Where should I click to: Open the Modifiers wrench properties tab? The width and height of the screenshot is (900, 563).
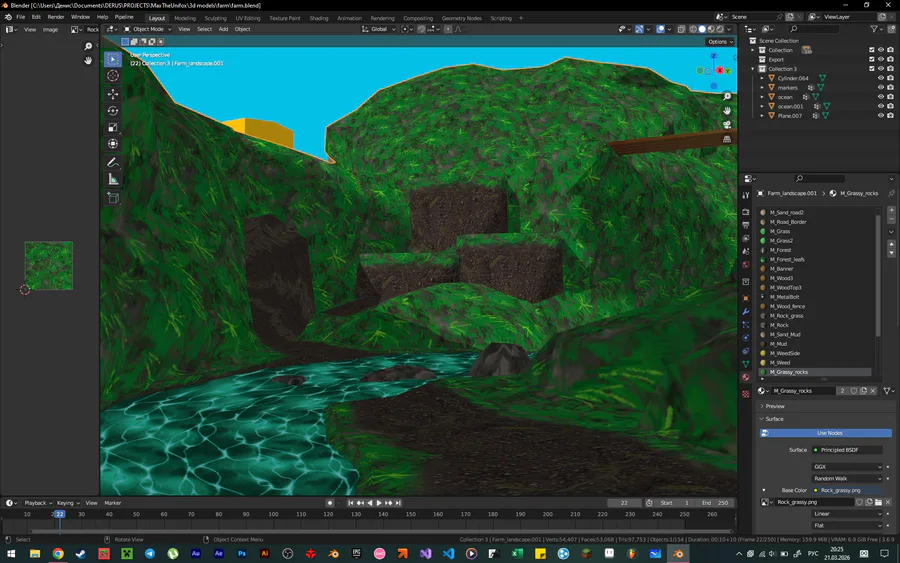(x=746, y=312)
